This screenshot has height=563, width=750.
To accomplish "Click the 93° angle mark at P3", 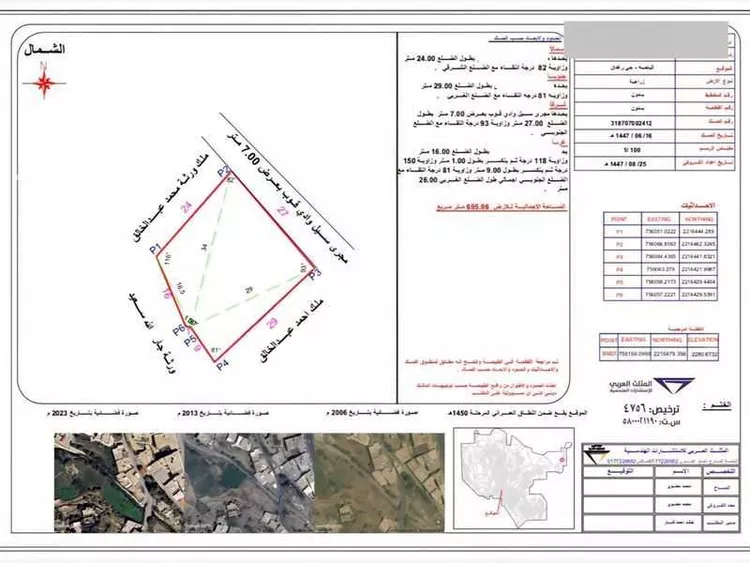I will pyautogui.click(x=303, y=269).
